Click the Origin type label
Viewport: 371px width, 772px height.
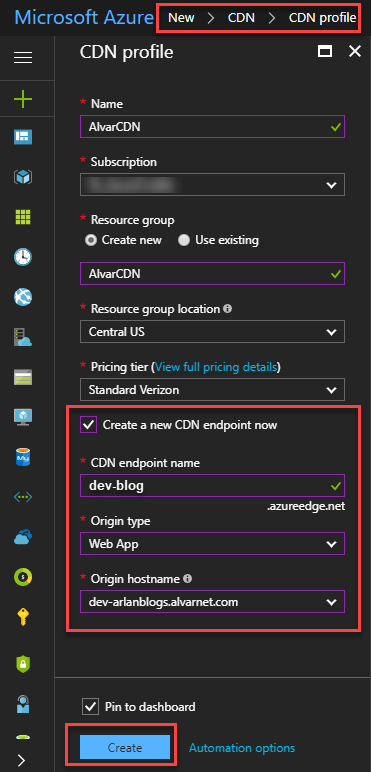[x=121, y=521]
